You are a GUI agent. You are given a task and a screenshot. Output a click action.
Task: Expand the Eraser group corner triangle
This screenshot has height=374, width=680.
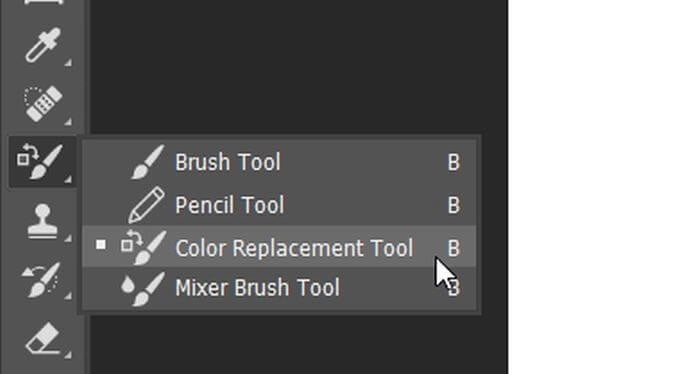(x=68, y=355)
